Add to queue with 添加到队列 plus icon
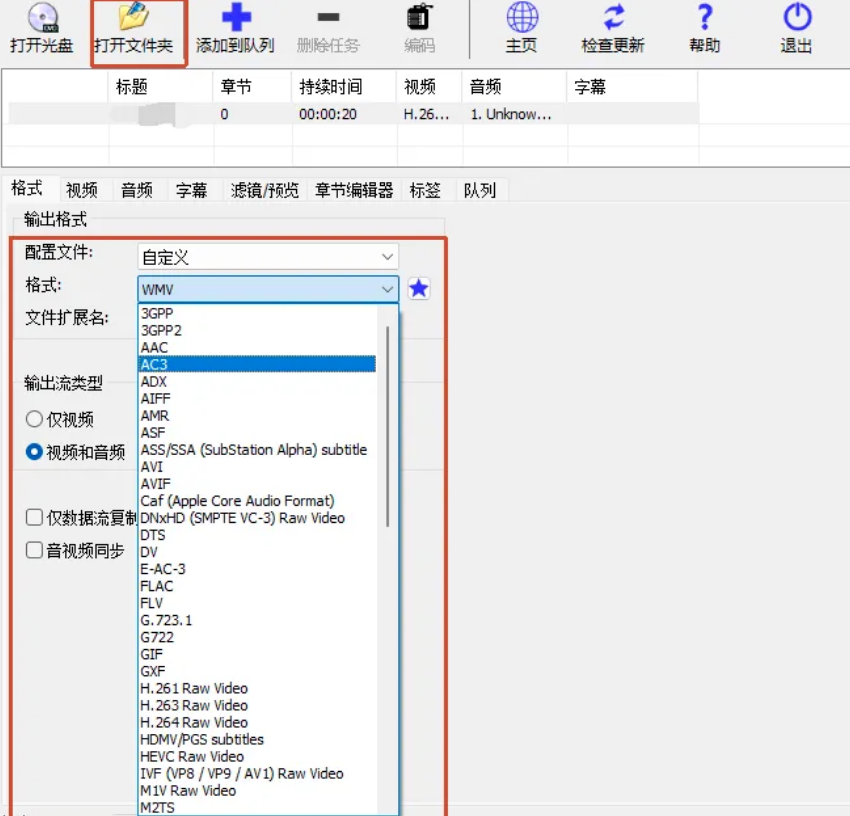Screen dimensions: 850x816 pyautogui.click(x=236, y=17)
